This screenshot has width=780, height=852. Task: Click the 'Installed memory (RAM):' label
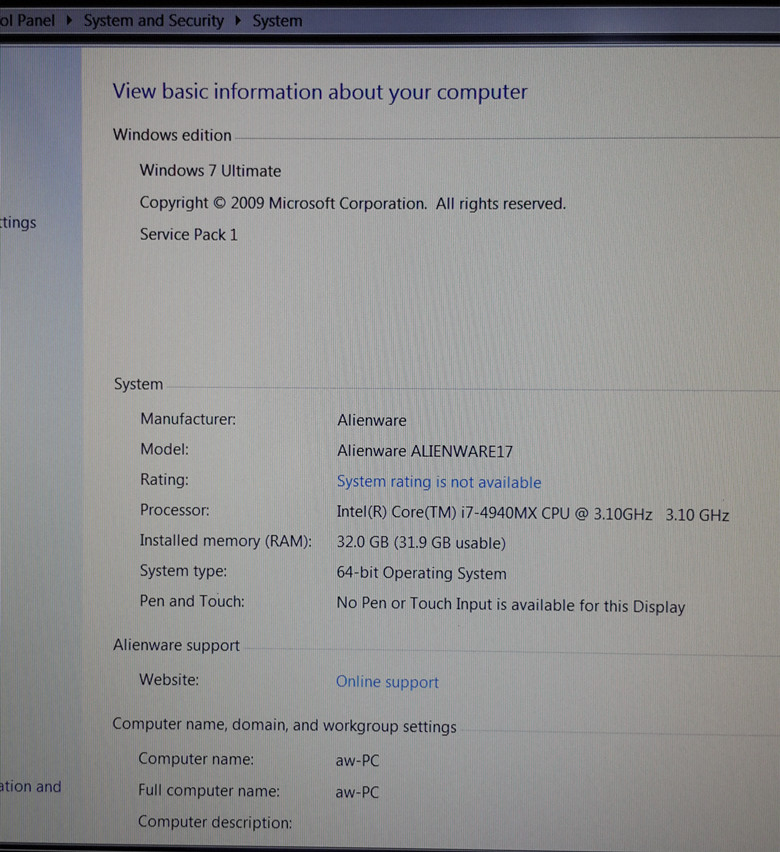226,541
